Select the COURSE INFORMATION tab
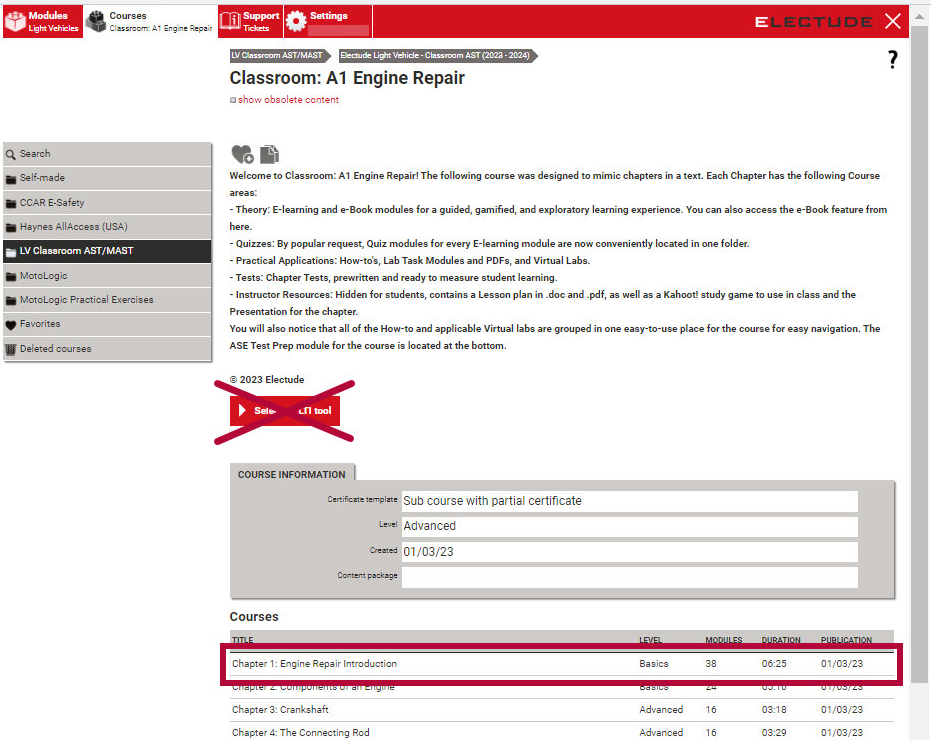931x740 pixels. pyautogui.click(x=292, y=474)
